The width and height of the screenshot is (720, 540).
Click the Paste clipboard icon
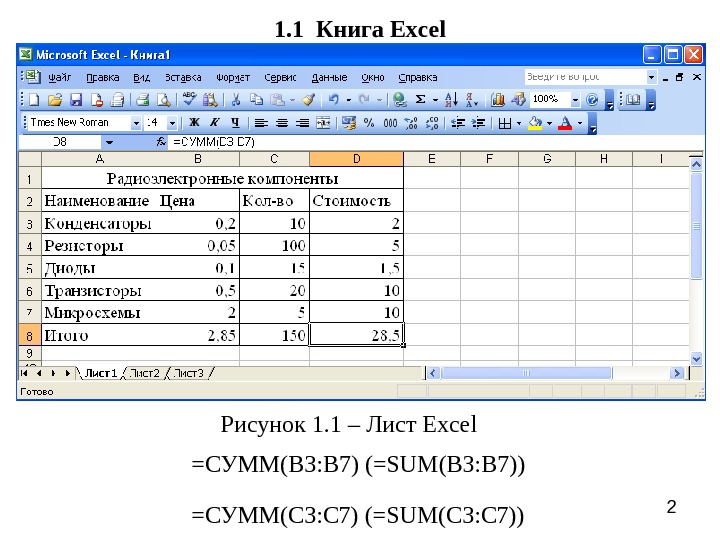pyautogui.click(x=277, y=100)
